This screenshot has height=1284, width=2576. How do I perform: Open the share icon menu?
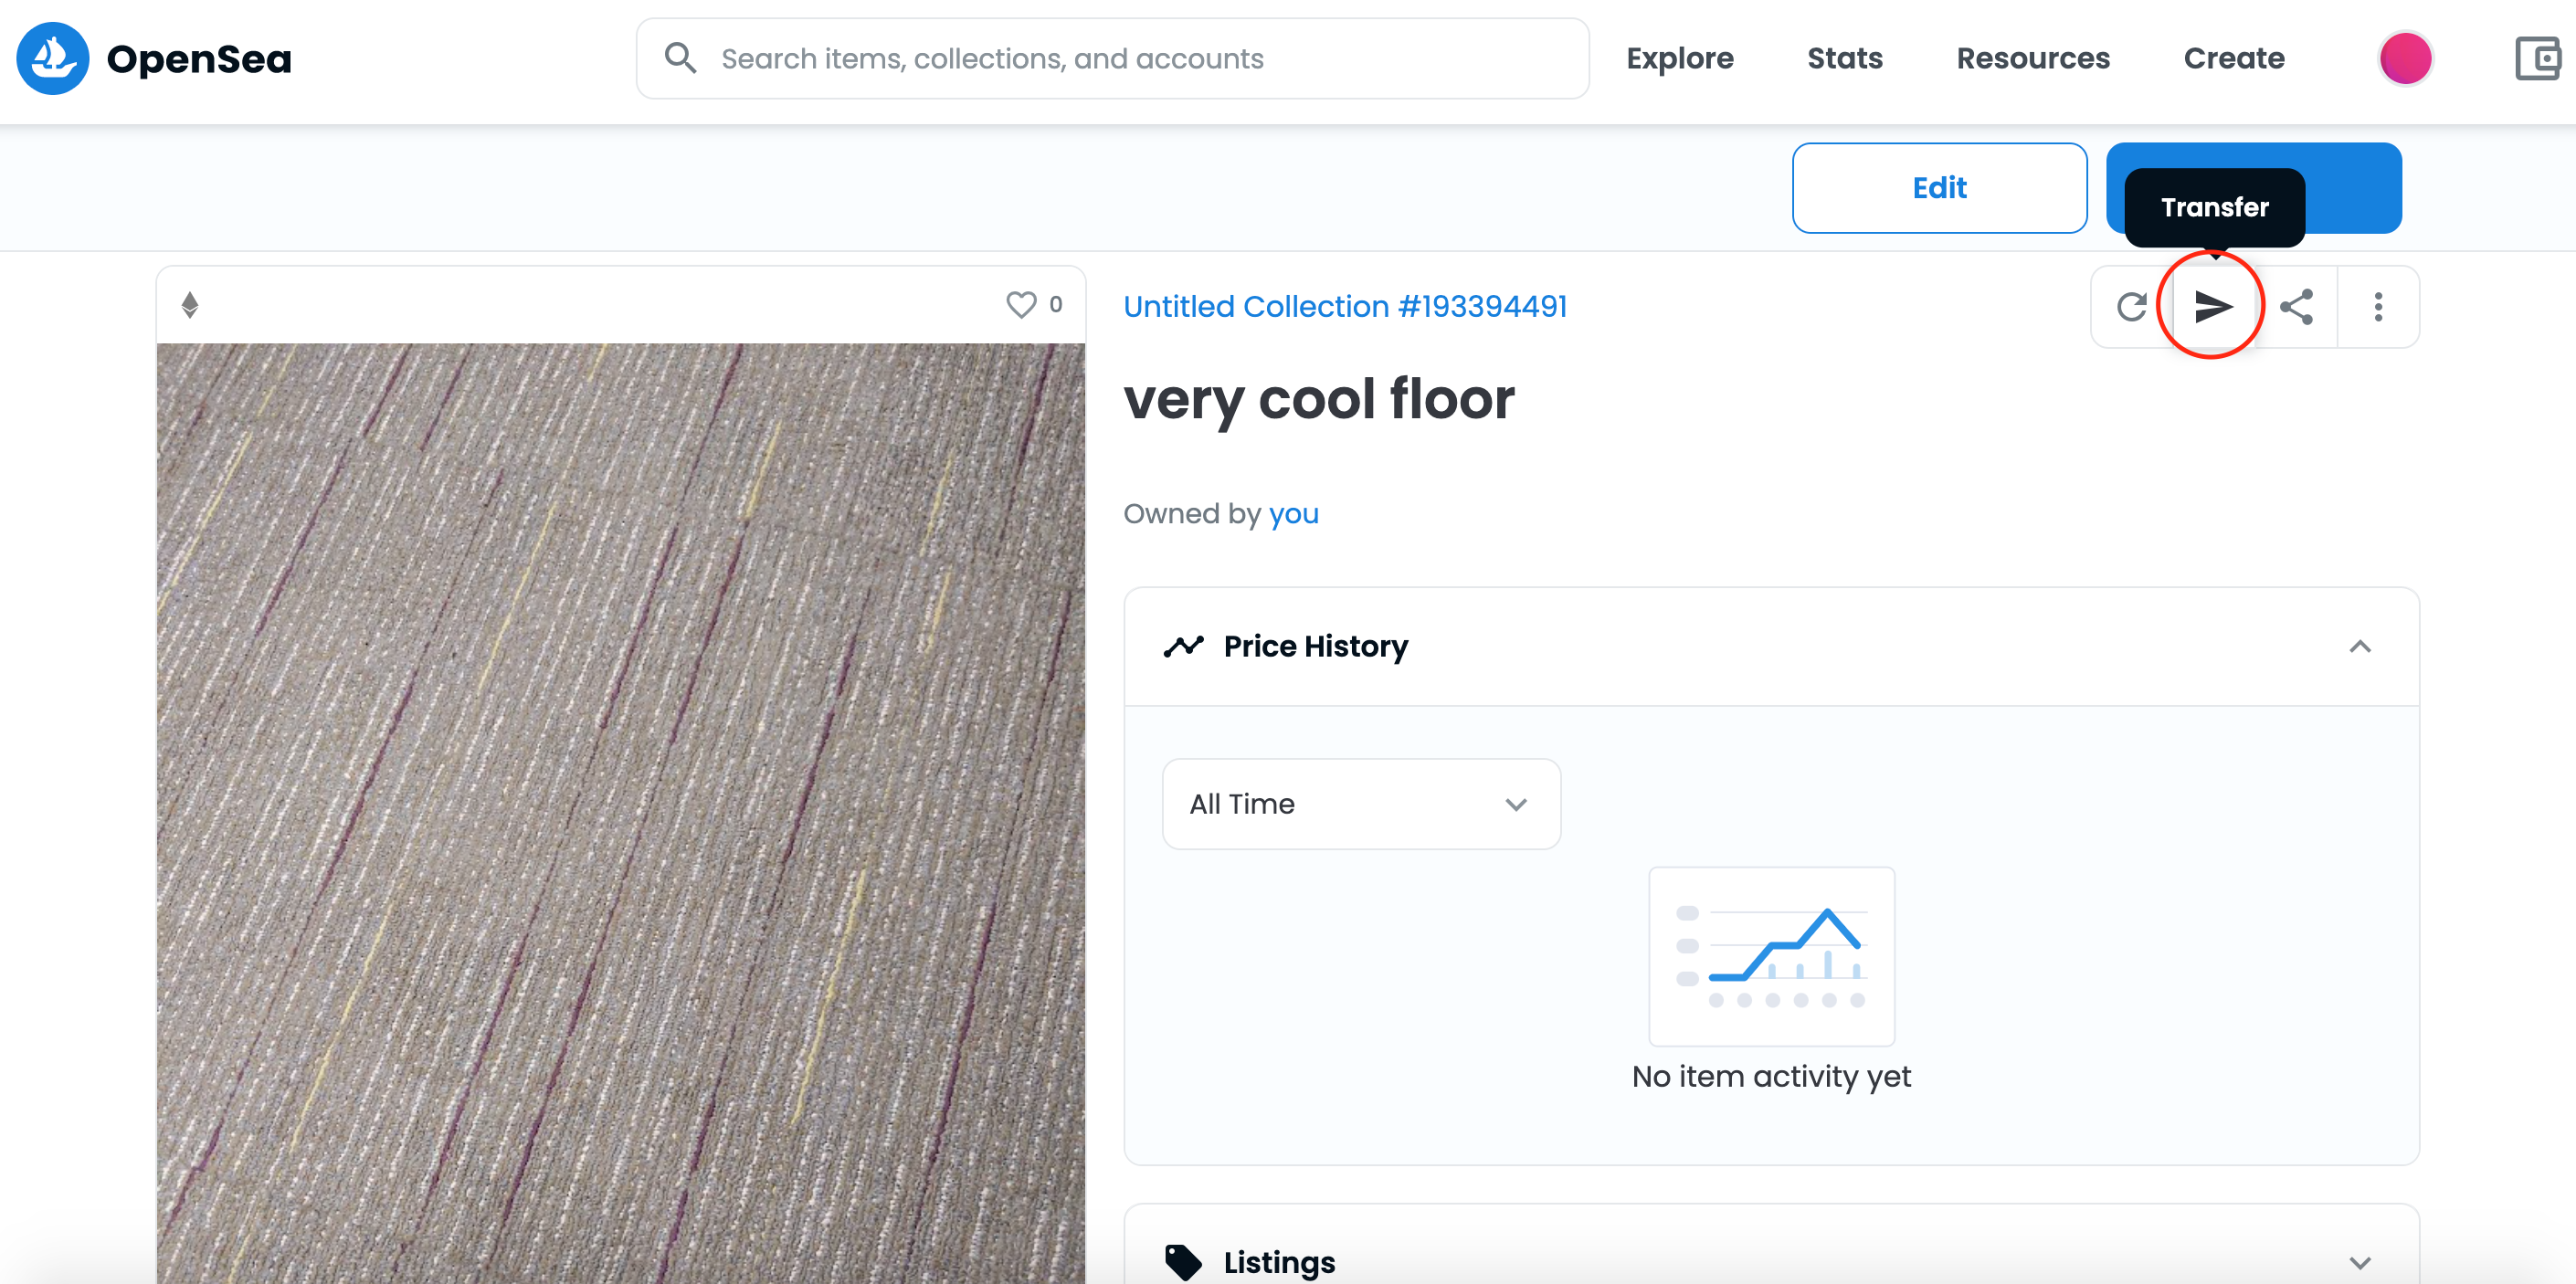[2296, 307]
